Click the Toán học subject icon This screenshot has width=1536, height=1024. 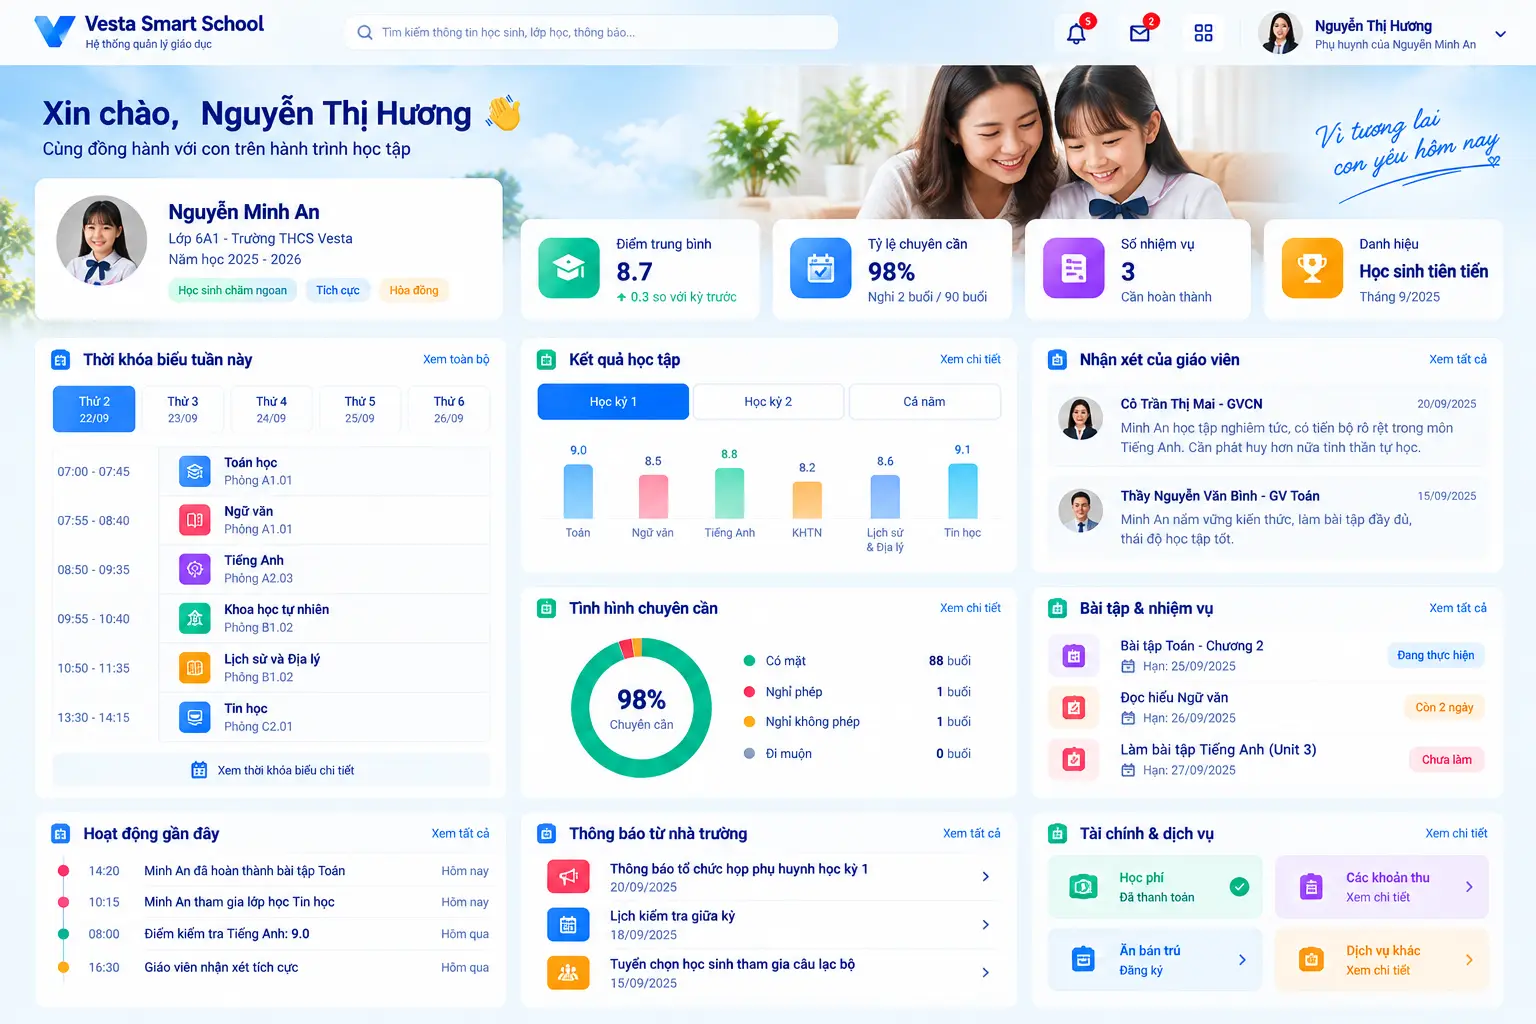tap(195, 471)
